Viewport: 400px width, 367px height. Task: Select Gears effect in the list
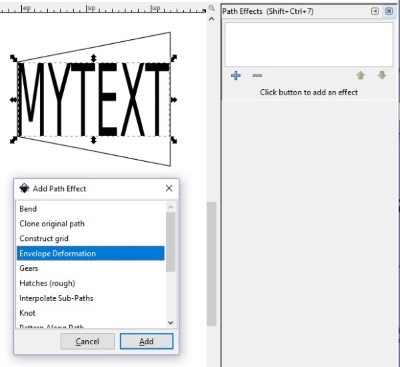point(91,268)
